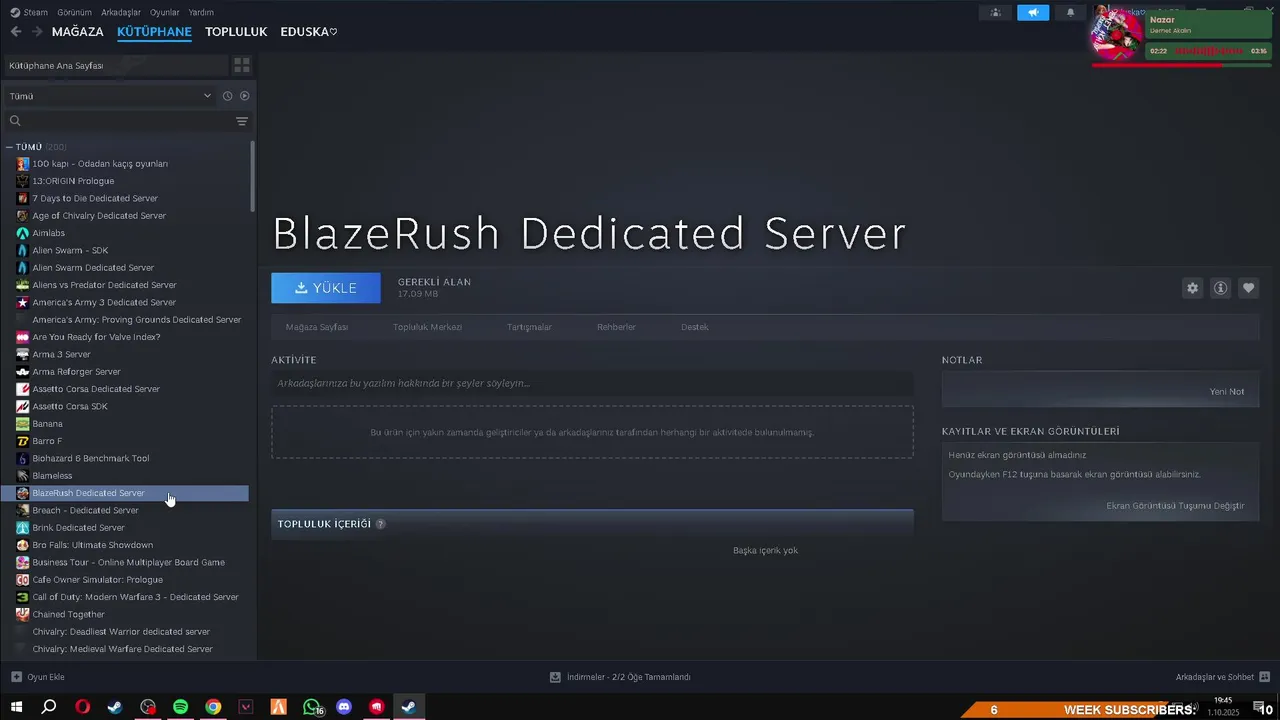Open the friends group icon in header
The image size is (1280, 720).
pos(995,12)
